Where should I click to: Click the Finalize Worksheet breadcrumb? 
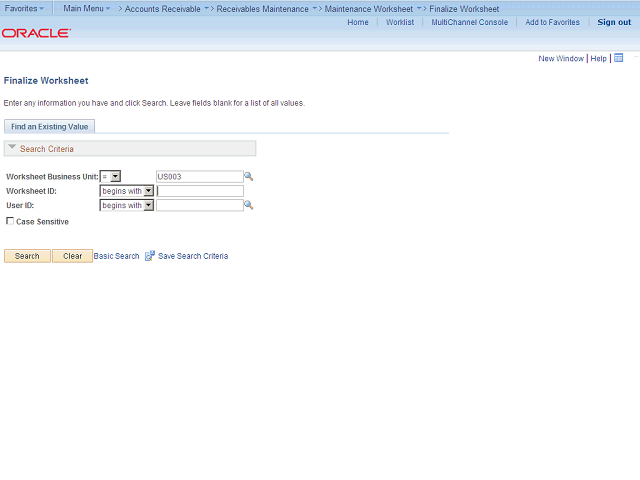click(x=464, y=9)
